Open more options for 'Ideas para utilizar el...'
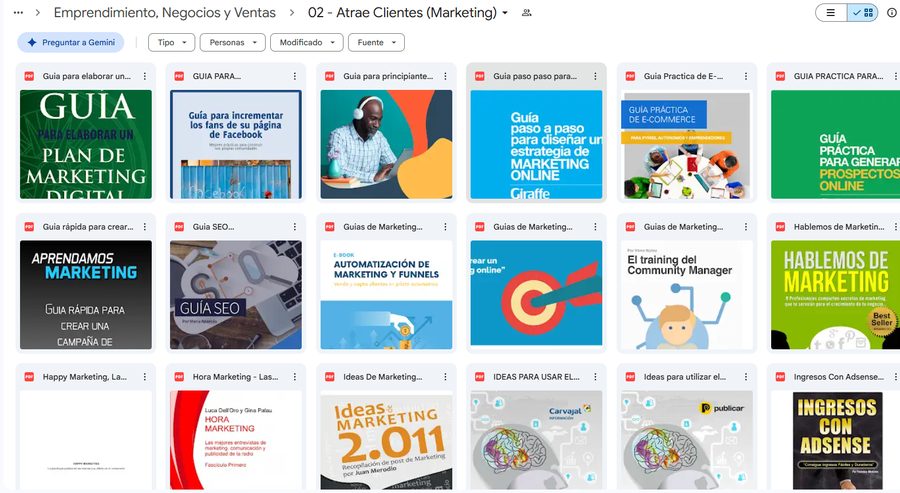Image resolution: width=900 pixels, height=493 pixels. pyautogui.click(x=746, y=377)
